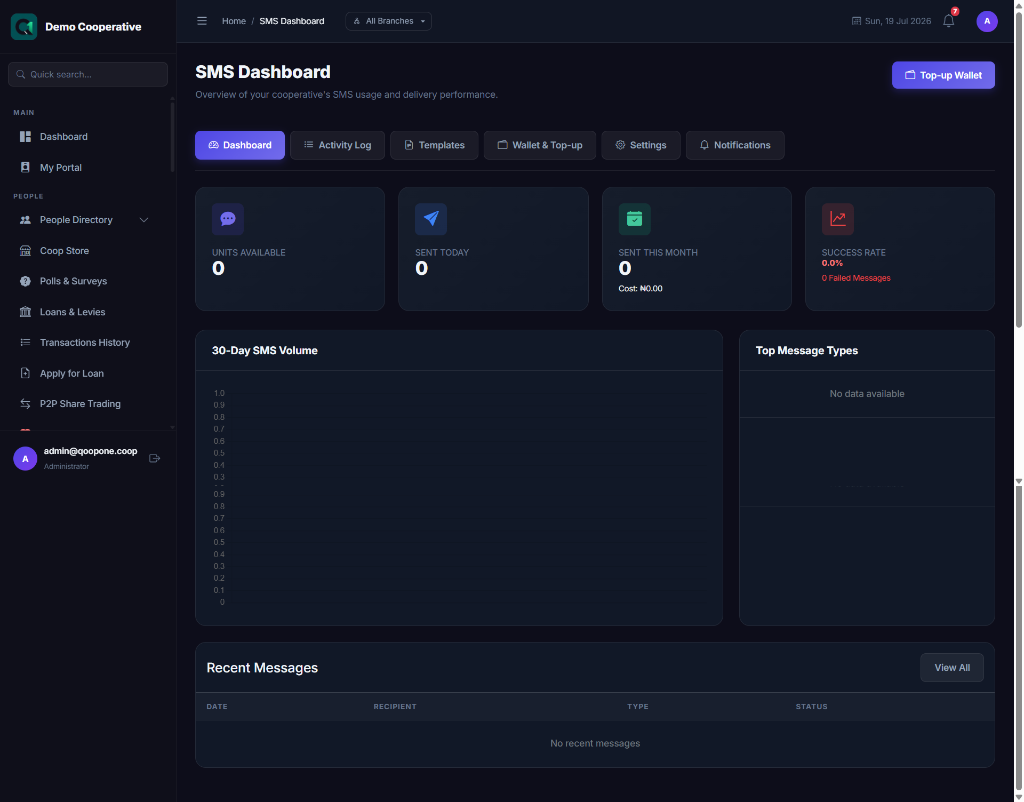Click the Demo Cooperative logo icon

[24, 27]
